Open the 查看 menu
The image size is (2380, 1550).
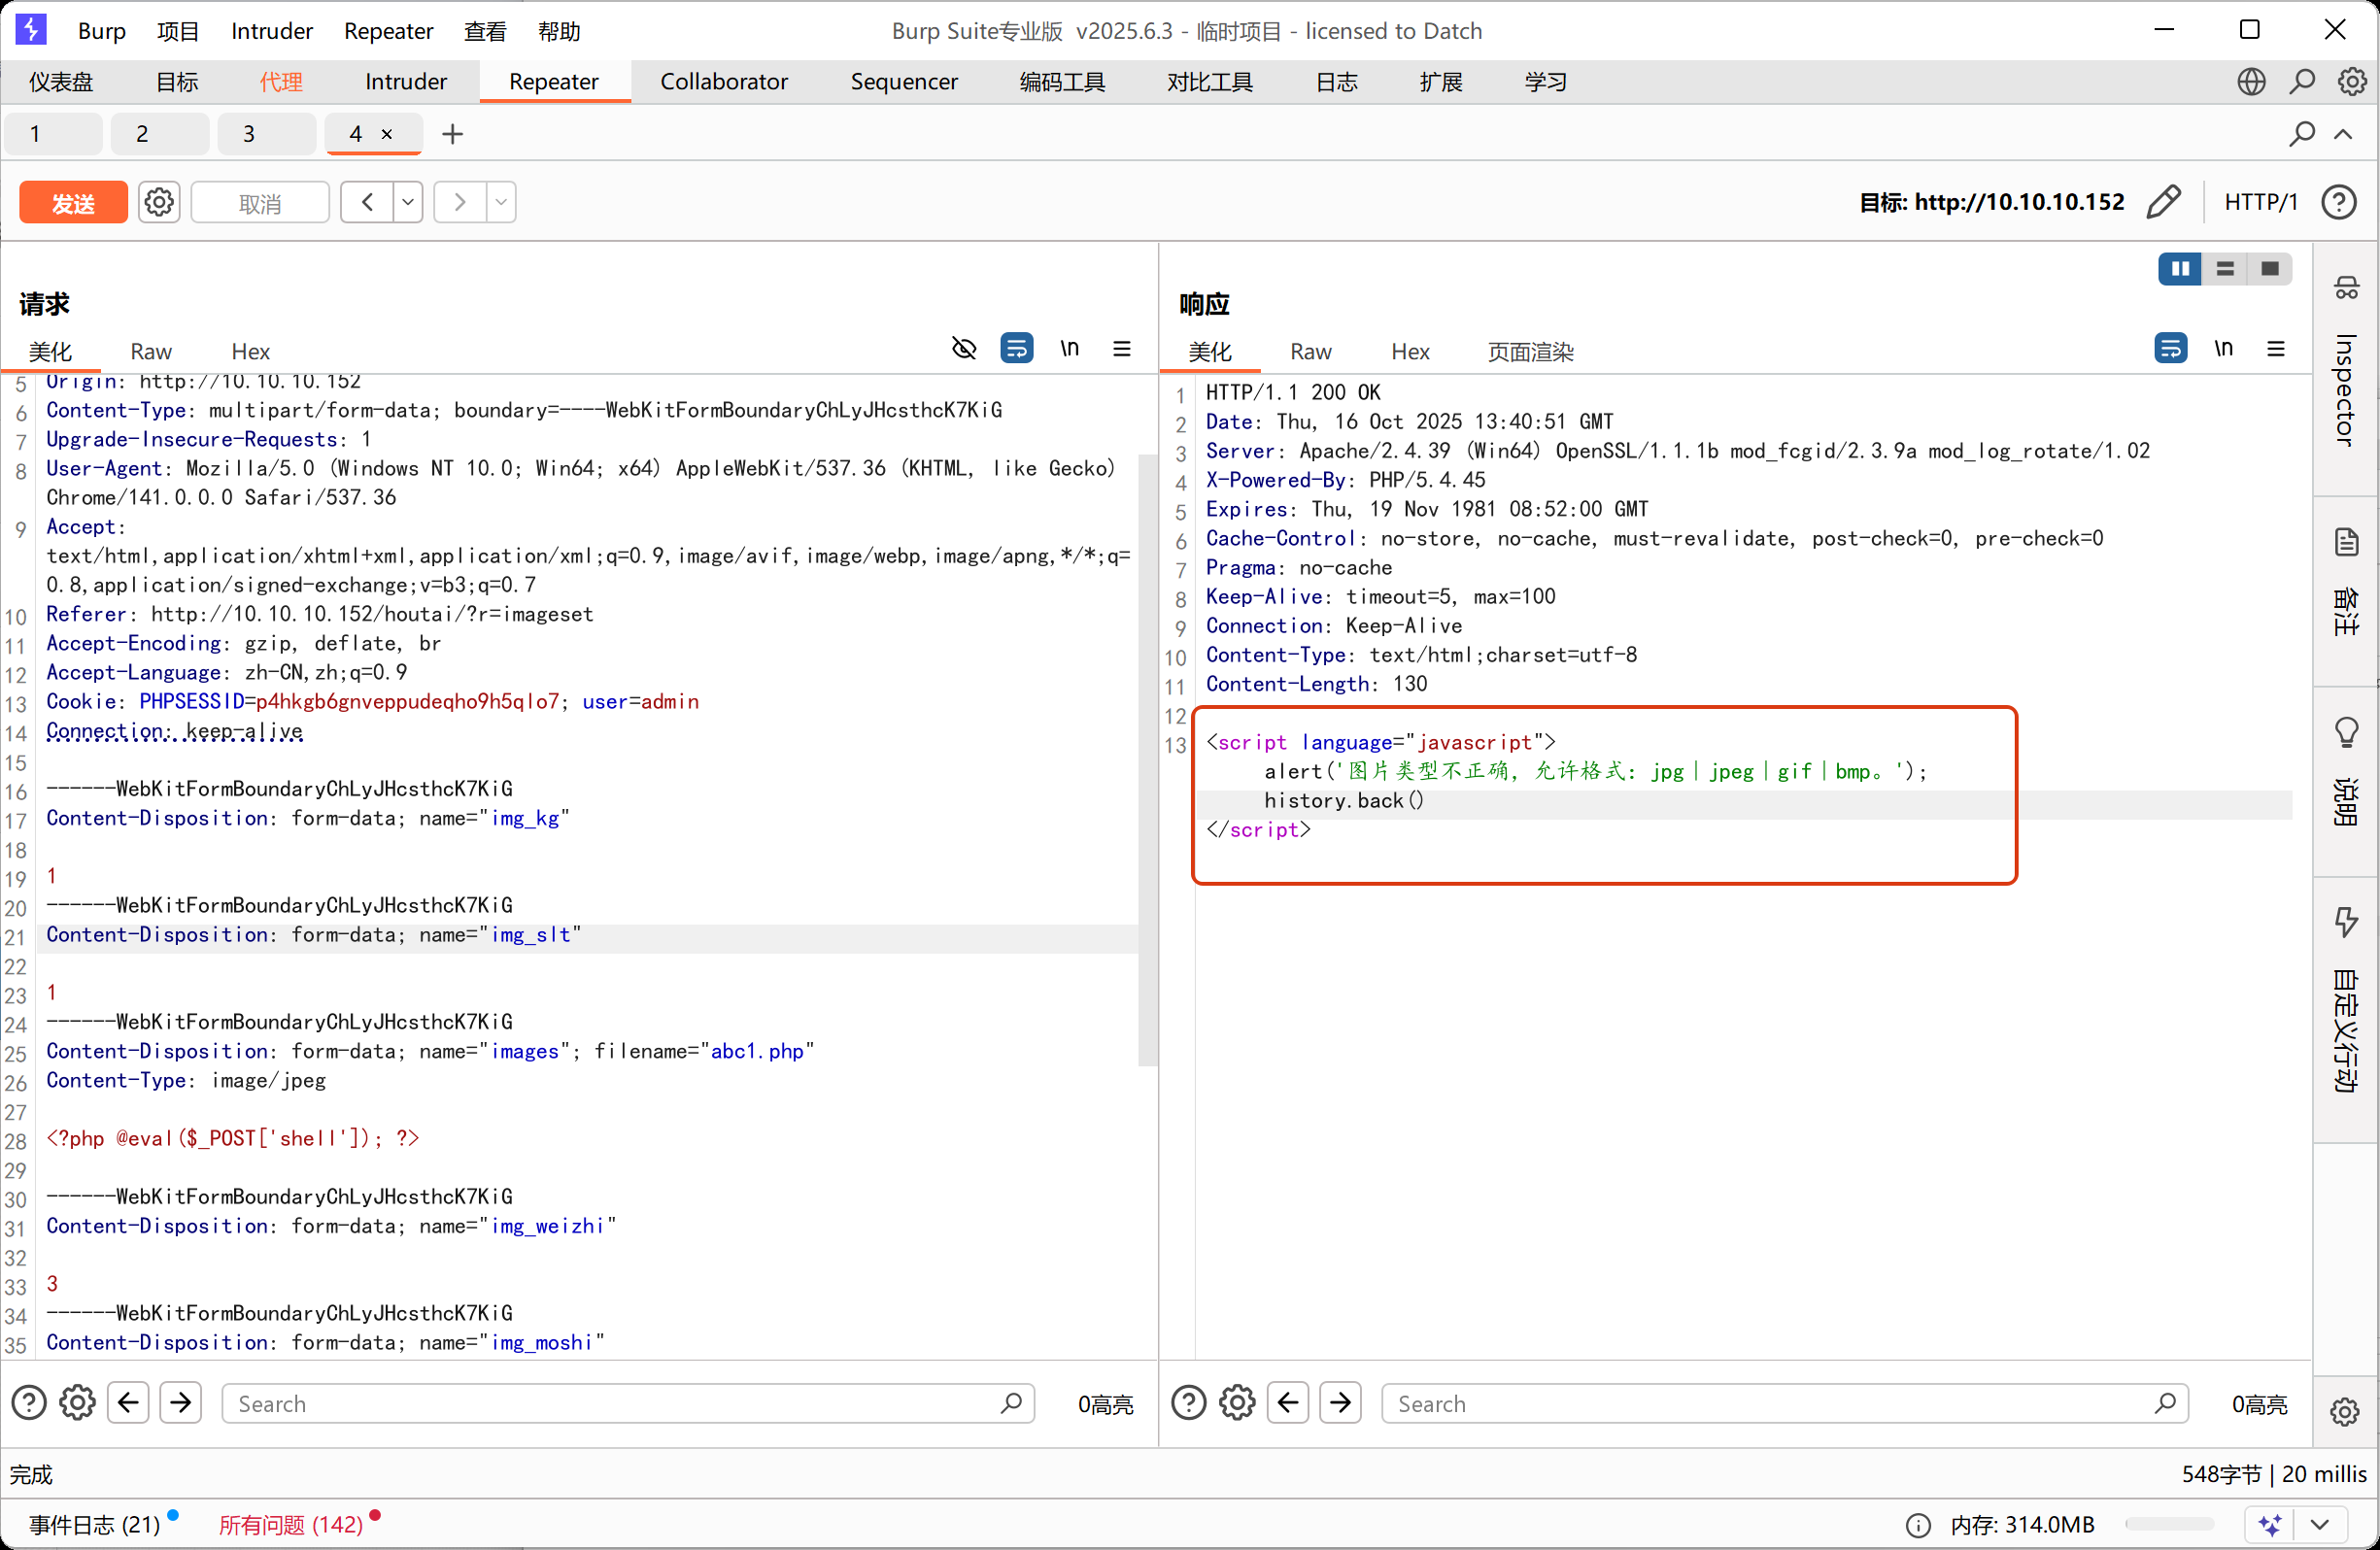coord(485,31)
